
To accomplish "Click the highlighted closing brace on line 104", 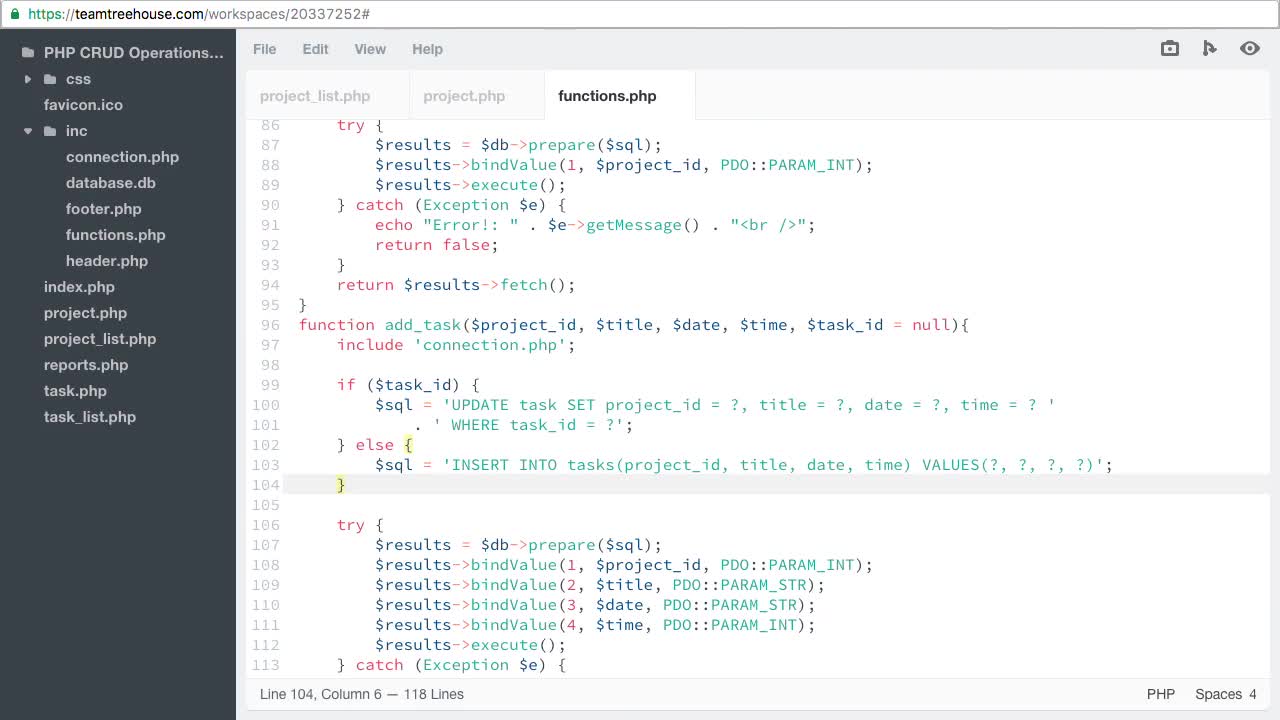I will tap(341, 485).
